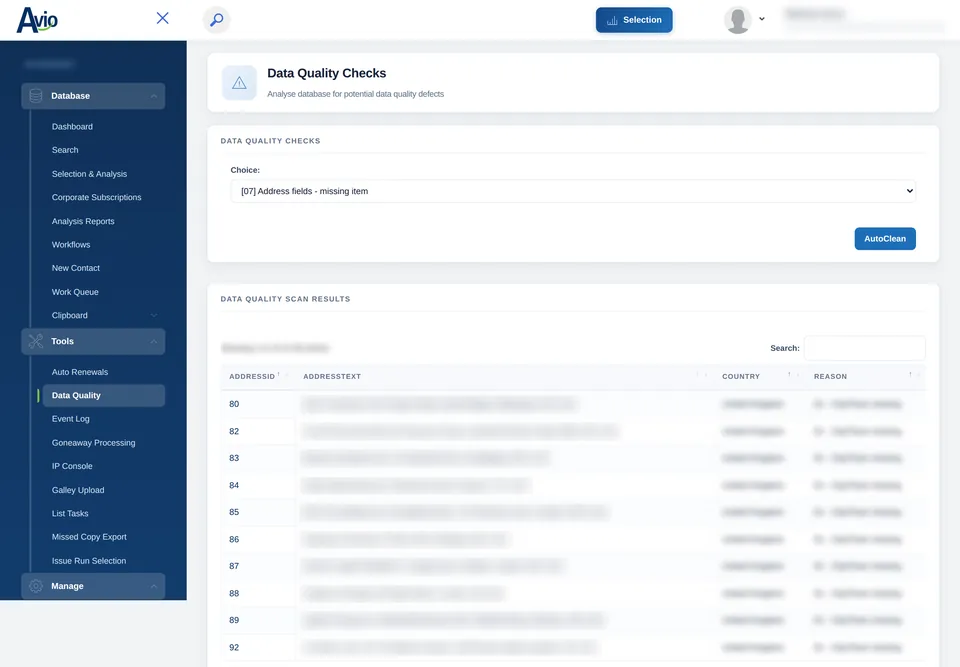Open Work Queue
The image size is (960, 667).
[75, 292]
